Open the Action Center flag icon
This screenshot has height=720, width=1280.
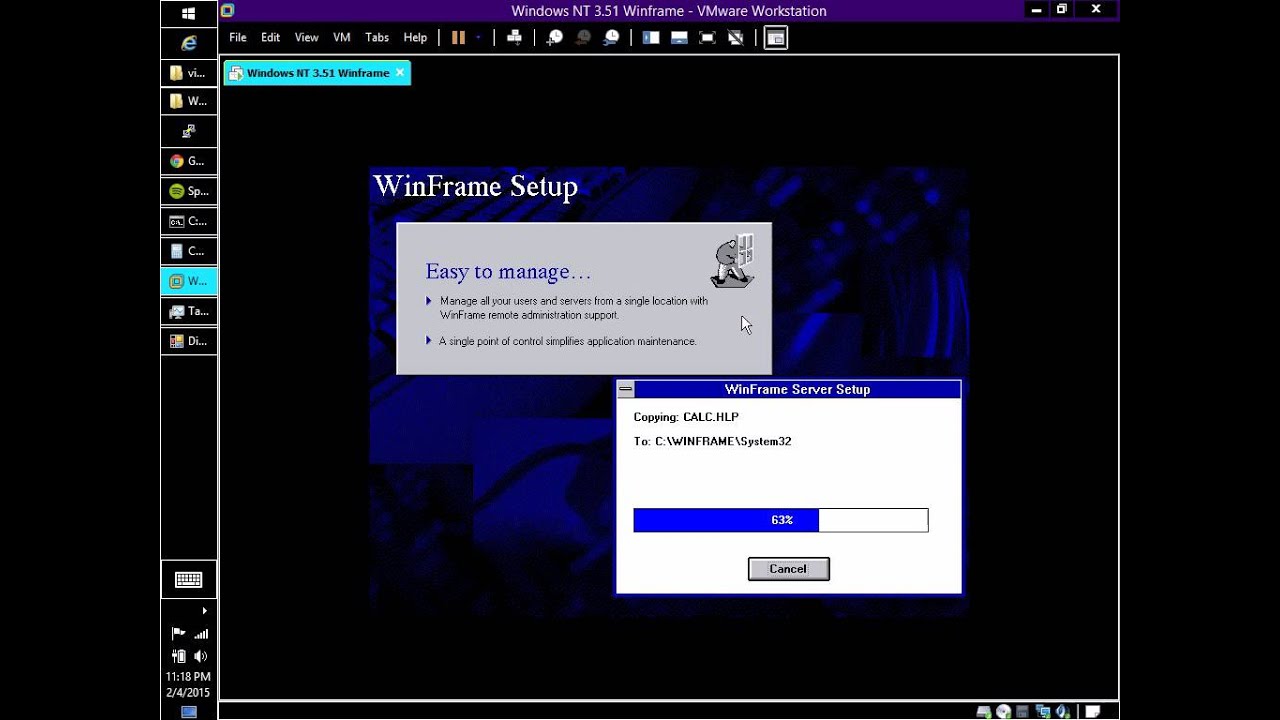[x=178, y=633]
